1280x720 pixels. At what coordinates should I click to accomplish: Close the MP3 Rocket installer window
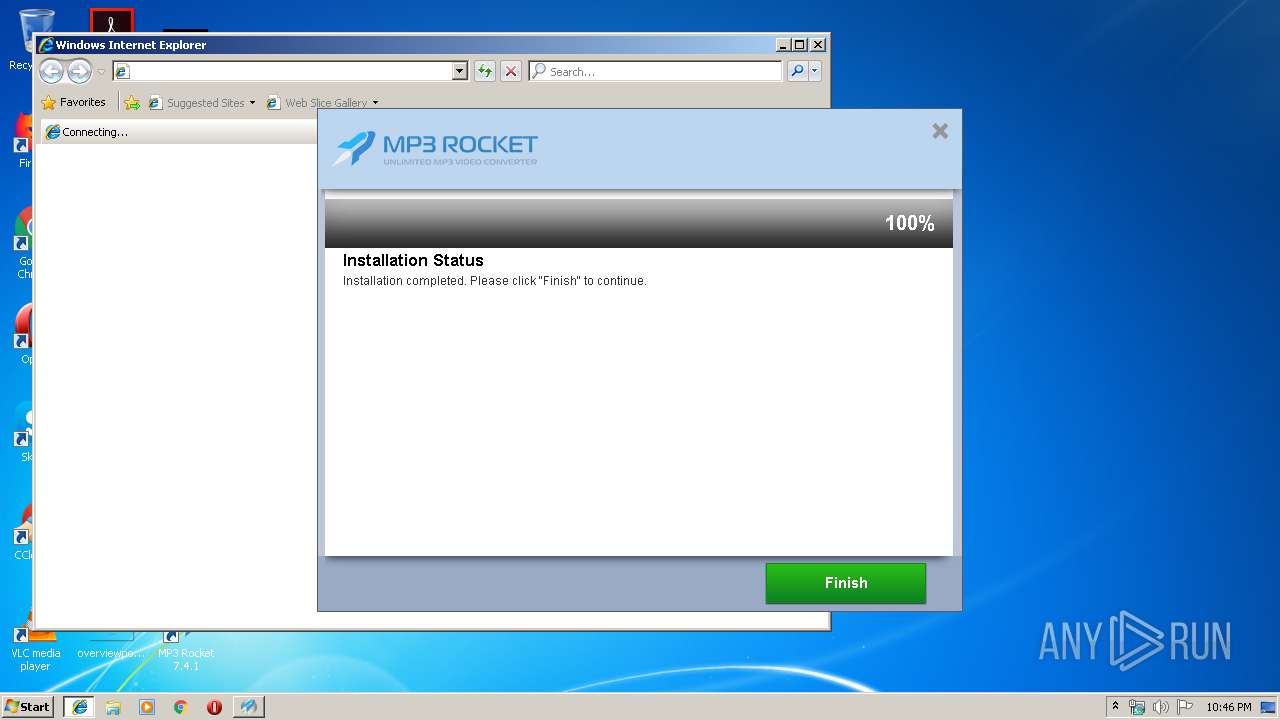tap(940, 131)
